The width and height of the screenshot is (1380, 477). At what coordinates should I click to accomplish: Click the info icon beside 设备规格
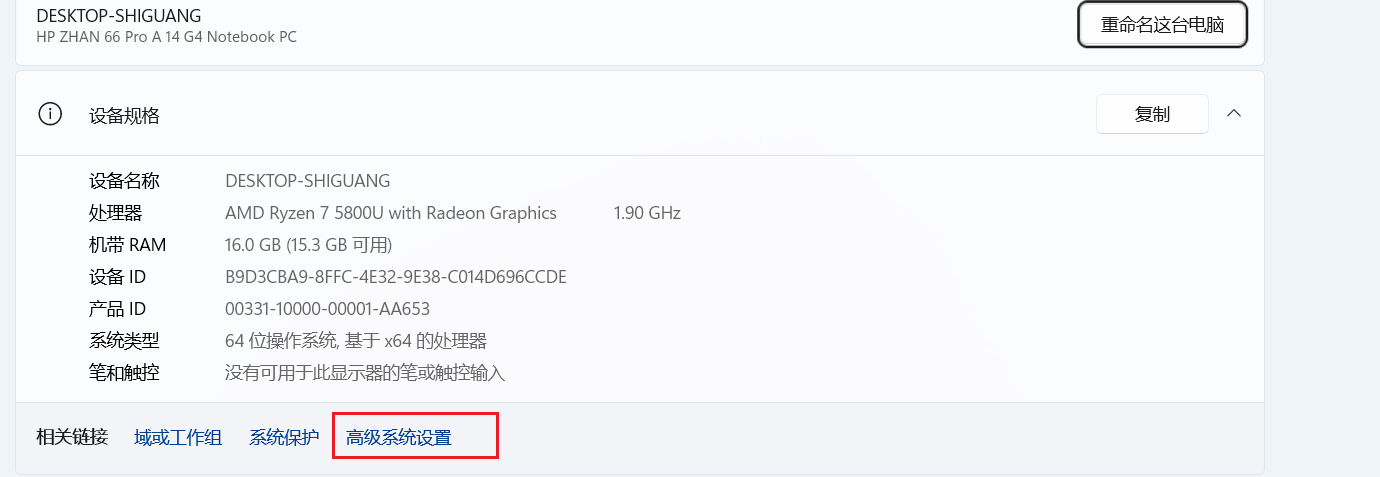49,114
